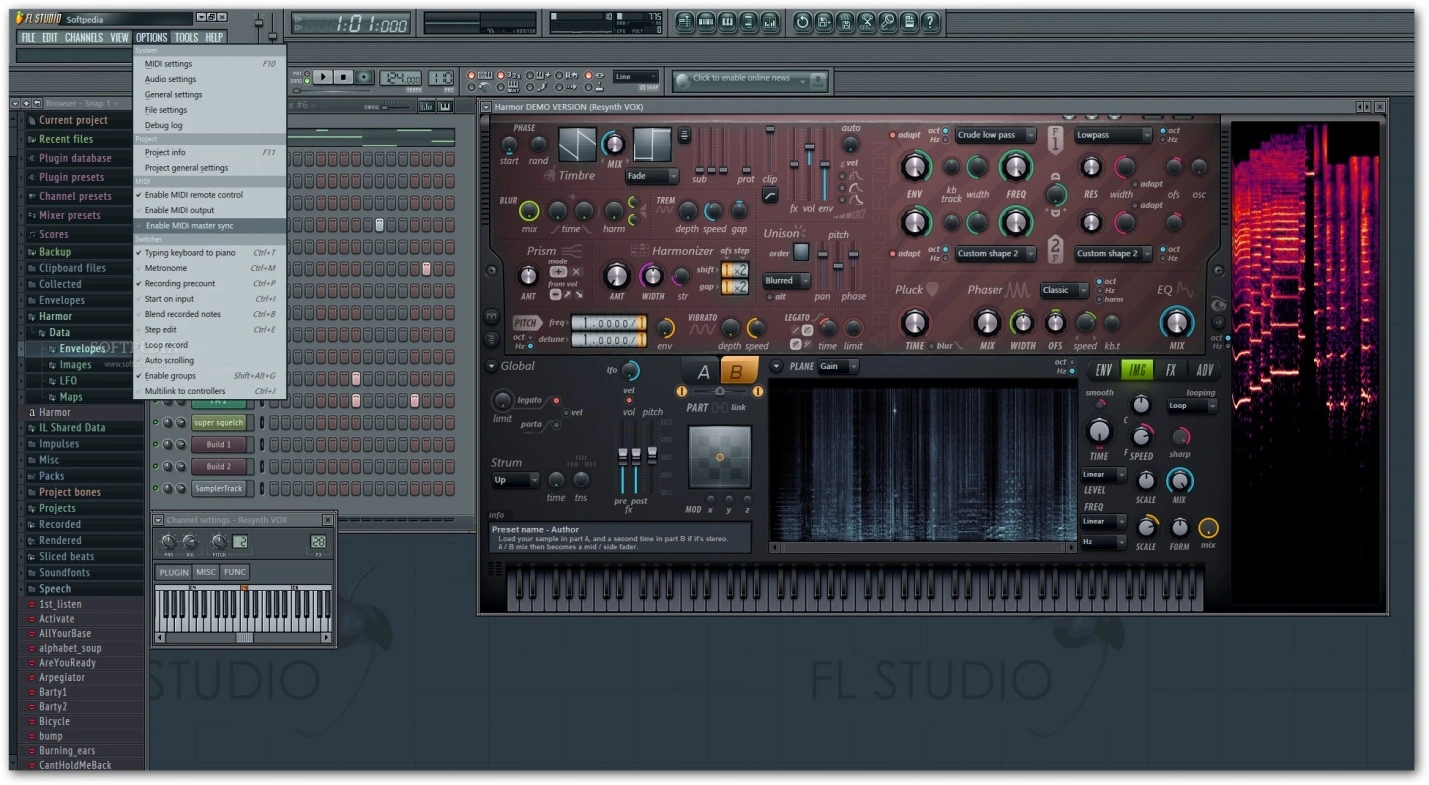1429x785 pixels.
Task: Select harm option in Phaser section
Action: coord(1099,299)
